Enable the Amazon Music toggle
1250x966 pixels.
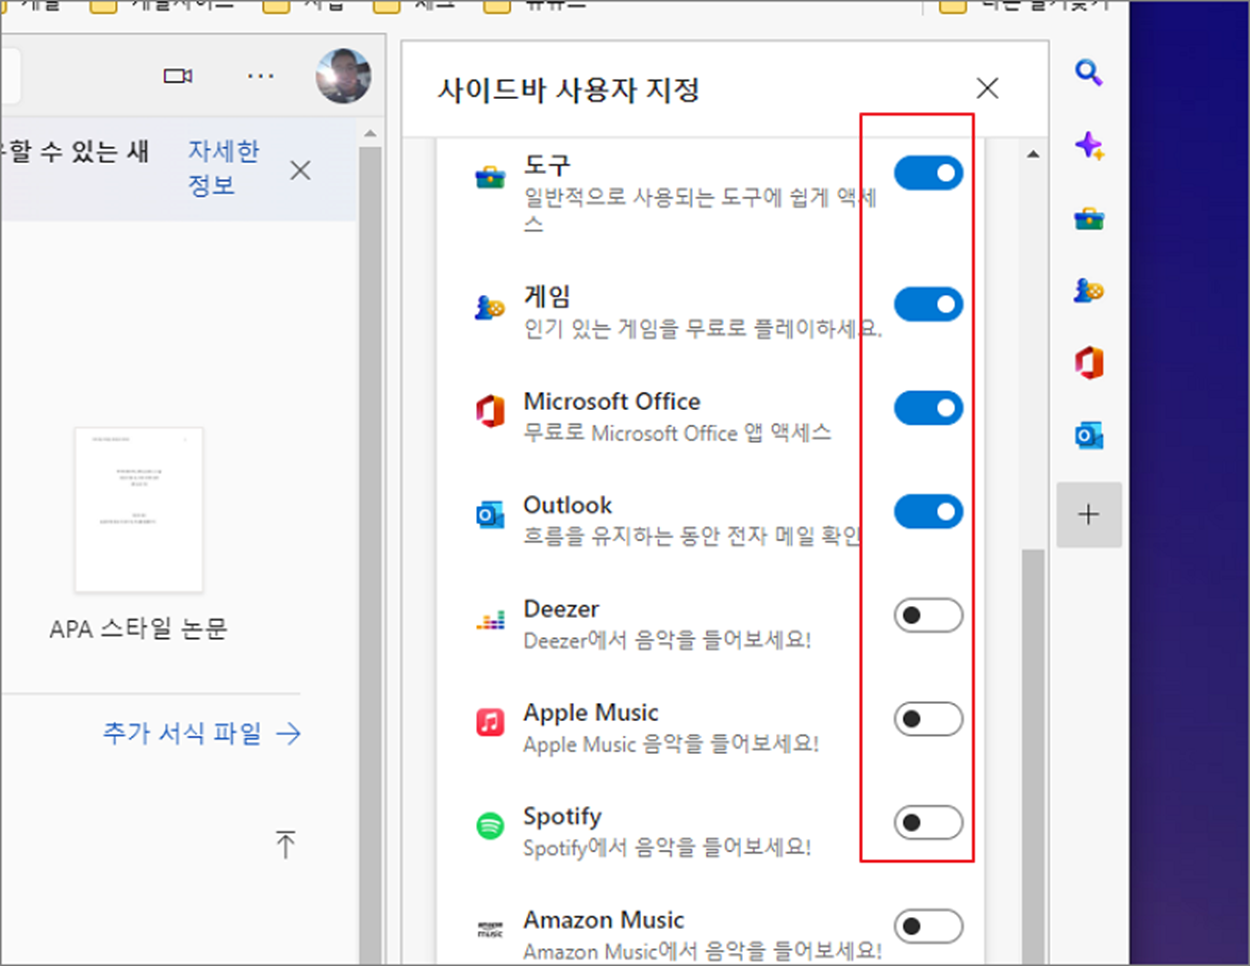click(x=928, y=926)
